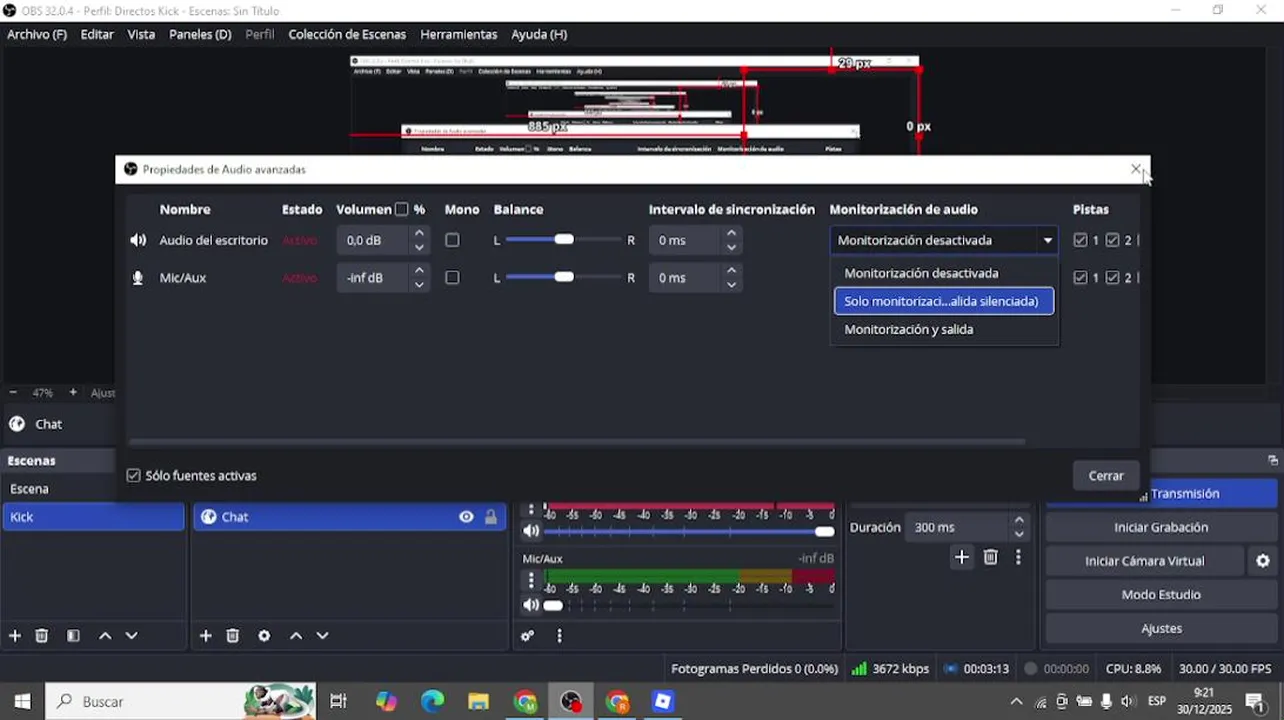Open Microsoft Edge from the taskbar

432,701
